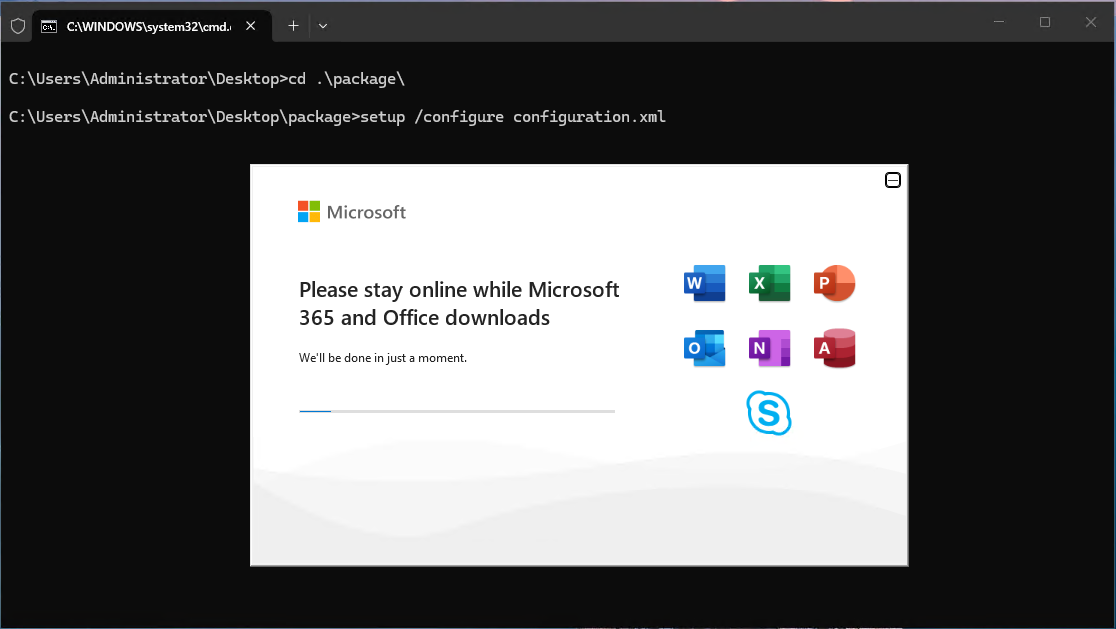The height and width of the screenshot is (629, 1116).
Task: Select the C:\WINDOWS\system32\cmd.exe tab
Action: tap(152, 26)
